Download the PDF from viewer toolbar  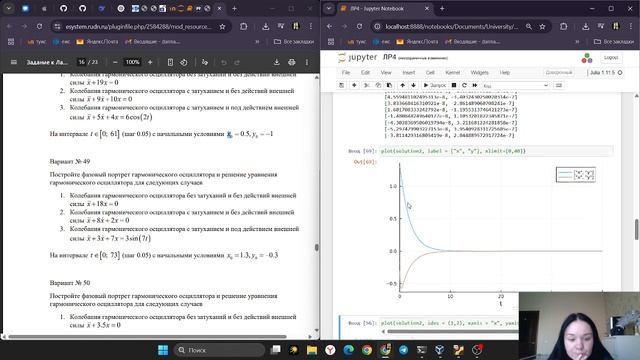(x=276, y=62)
